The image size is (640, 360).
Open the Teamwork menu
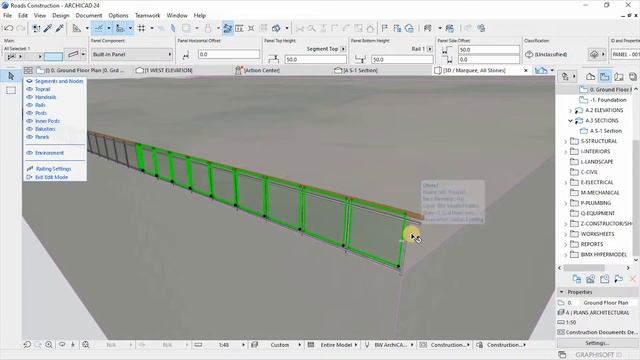pos(147,16)
